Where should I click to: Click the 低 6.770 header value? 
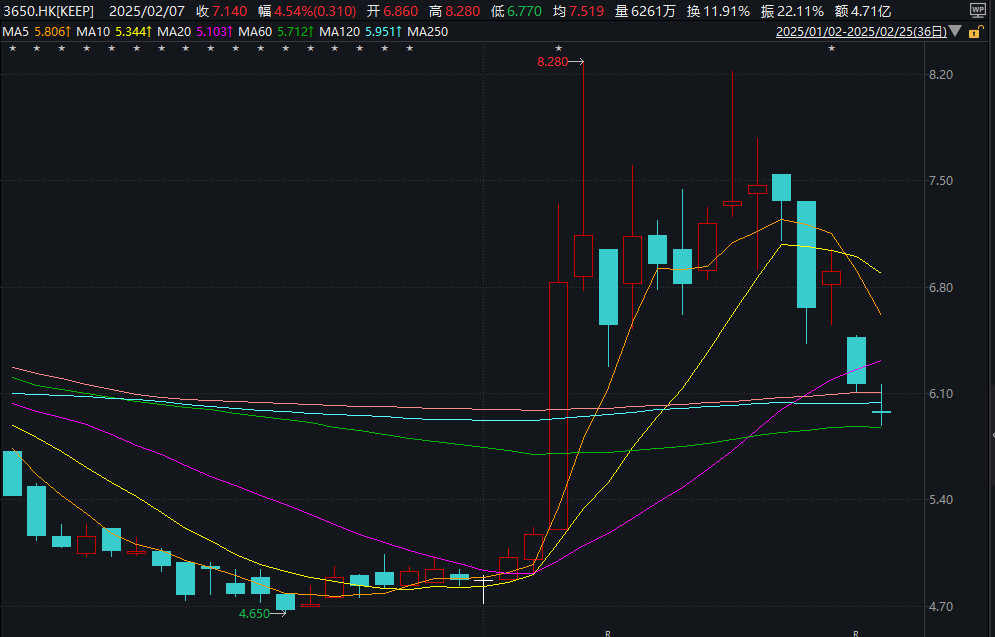[x=516, y=11]
